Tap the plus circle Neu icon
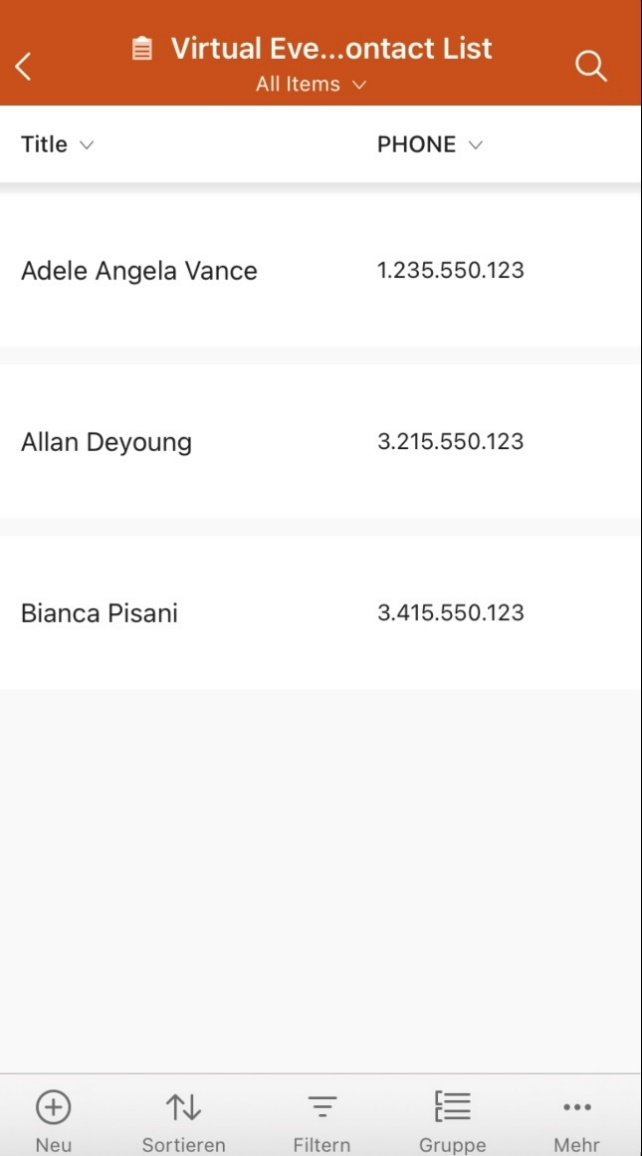Screen dimensions: 642x1156 [x=53, y=1107]
